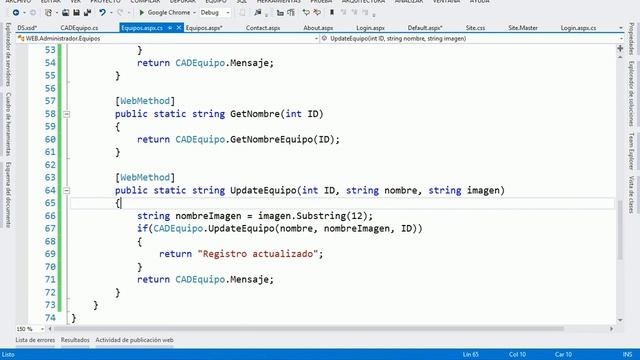Click the [WebMethod] attribute on line 57
The width and height of the screenshot is (640, 360).
(145, 101)
